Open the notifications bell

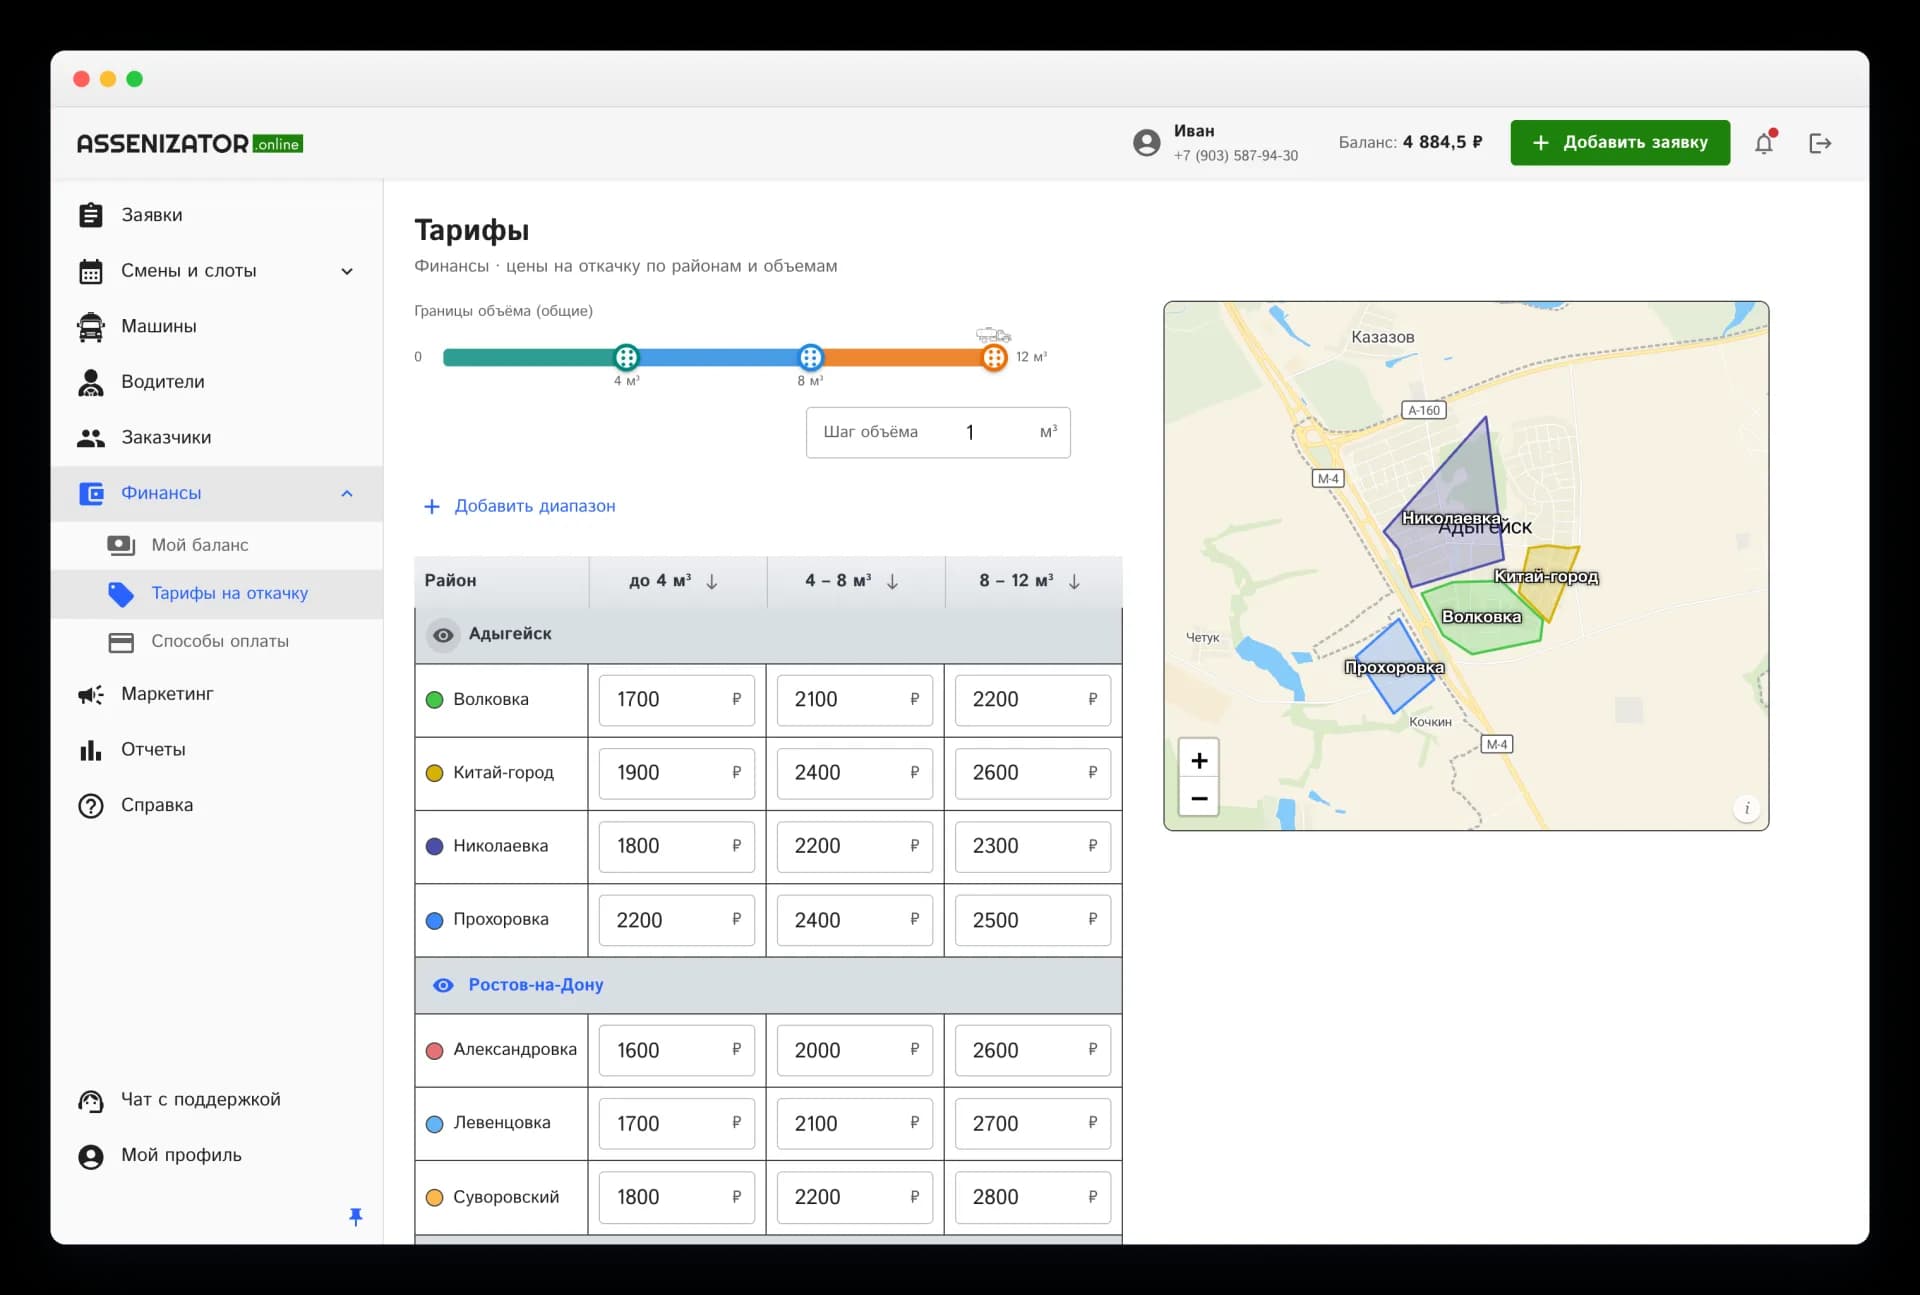1764,143
